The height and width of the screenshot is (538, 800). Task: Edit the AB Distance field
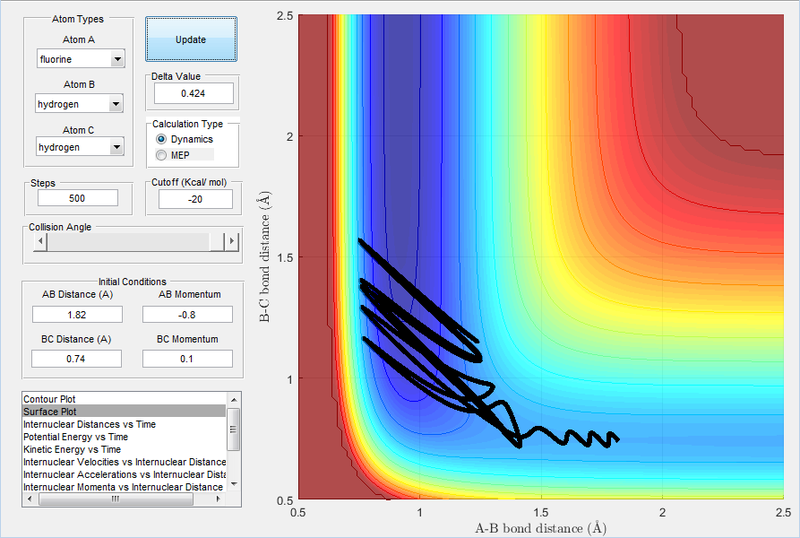point(77,314)
